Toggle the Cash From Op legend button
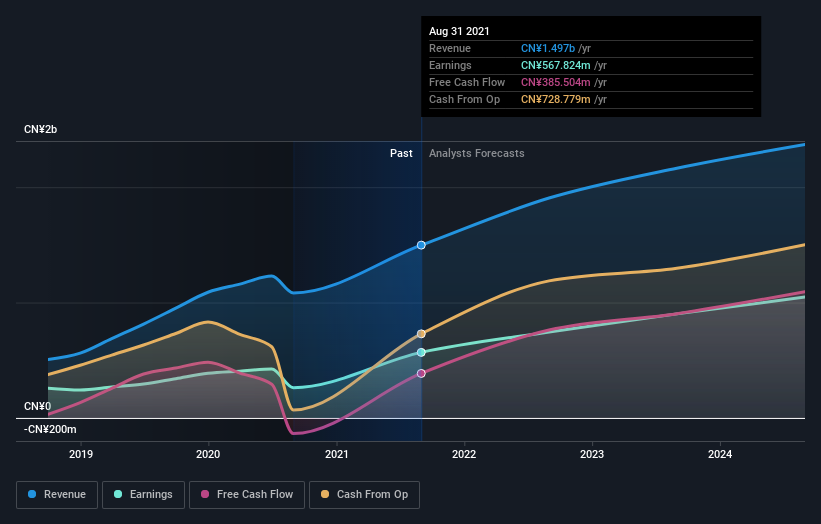Image resolution: width=821 pixels, height=524 pixels. pyautogui.click(x=364, y=495)
